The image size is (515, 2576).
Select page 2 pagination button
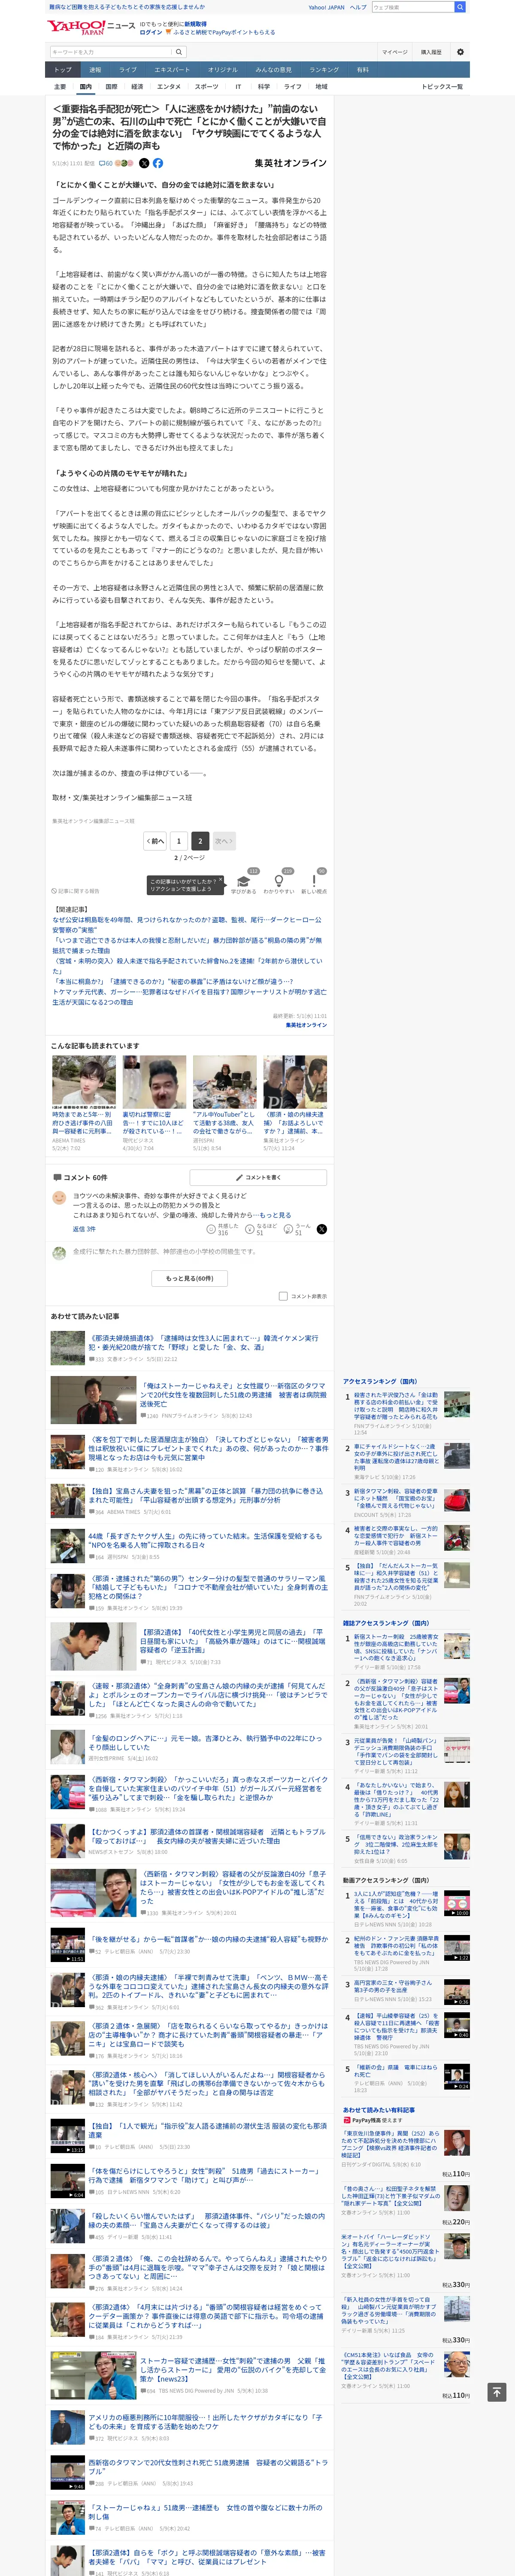[x=200, y=841]
